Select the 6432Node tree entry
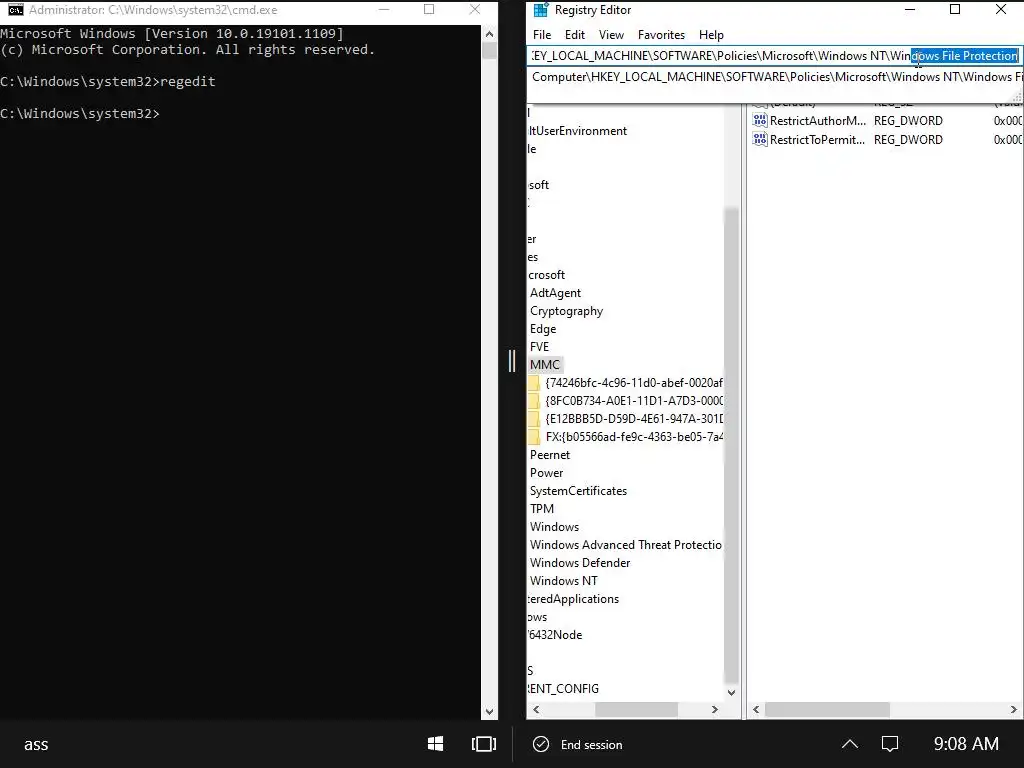The height and width of the screenshot is (768, 1024). (x=555, y=635)
